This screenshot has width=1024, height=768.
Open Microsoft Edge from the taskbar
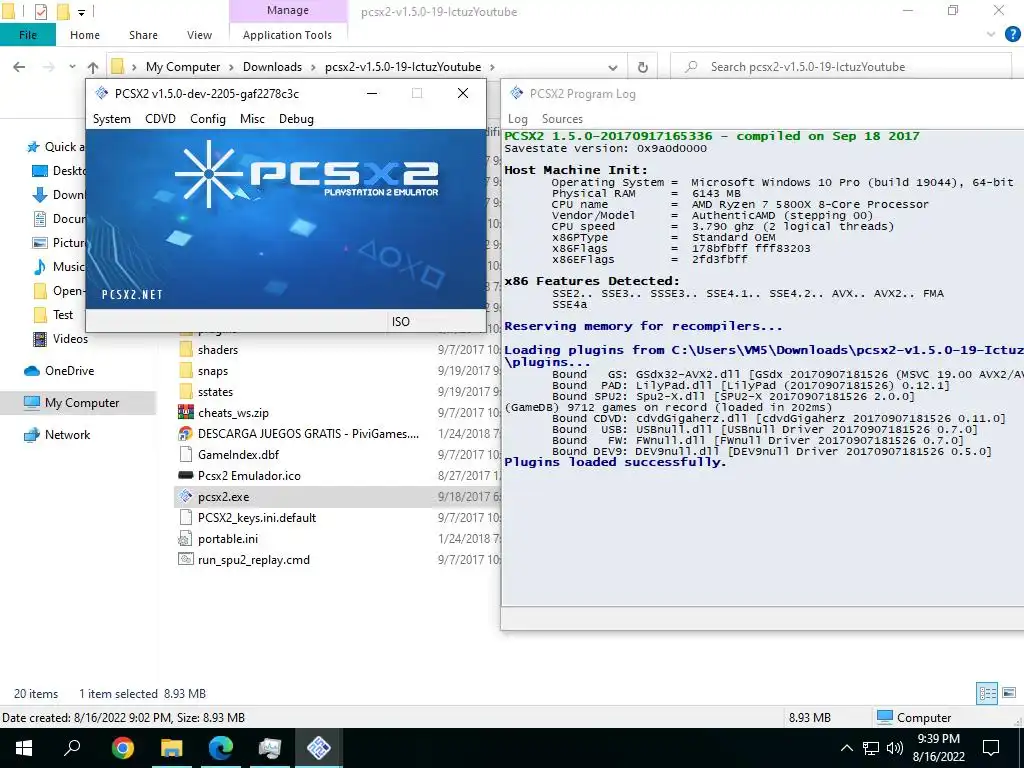[x=221, y=748]
